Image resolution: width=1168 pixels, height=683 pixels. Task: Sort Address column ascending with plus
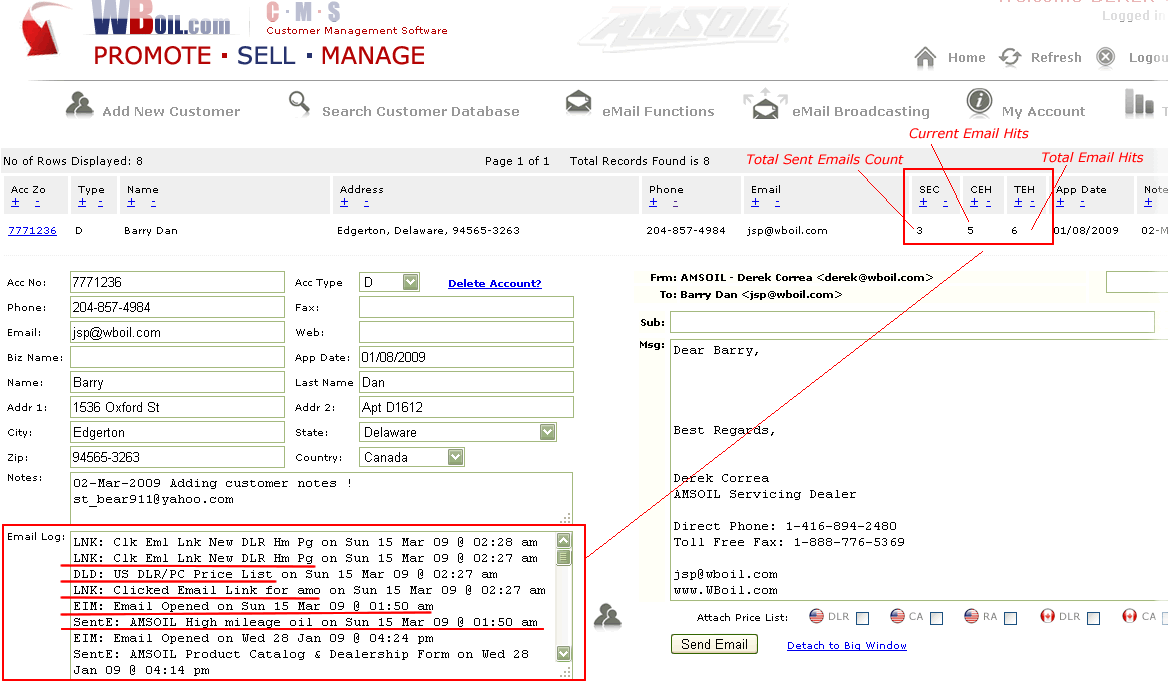(x=344, y=203)
